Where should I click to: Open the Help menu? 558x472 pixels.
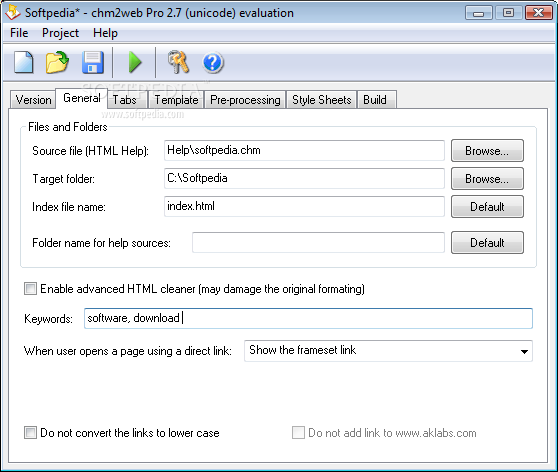(105, 33)
